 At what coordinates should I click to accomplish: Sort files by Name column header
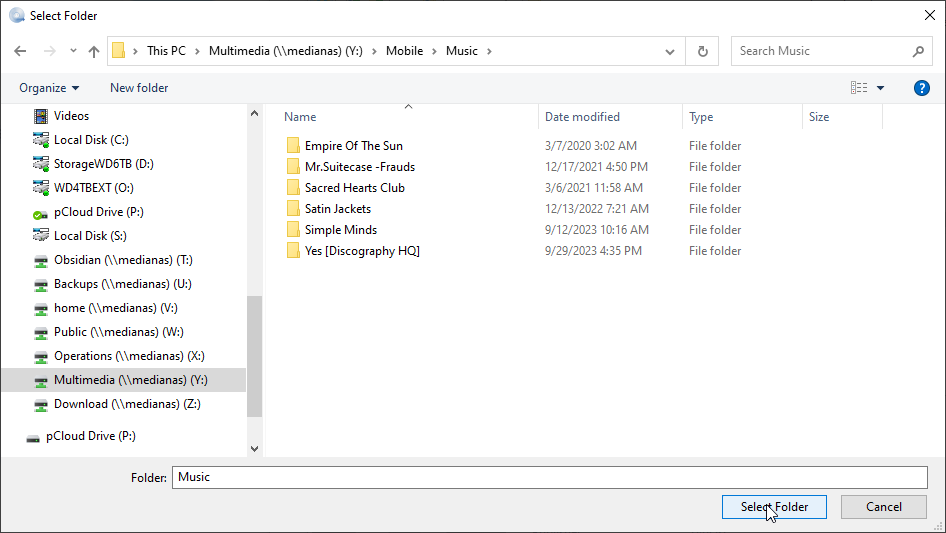tap(301, 117)
